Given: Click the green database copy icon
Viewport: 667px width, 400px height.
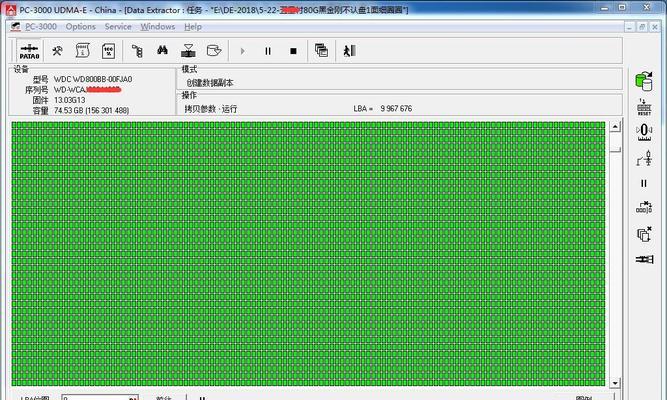Looking at the screenshot, I should click(x=644, y=81).
